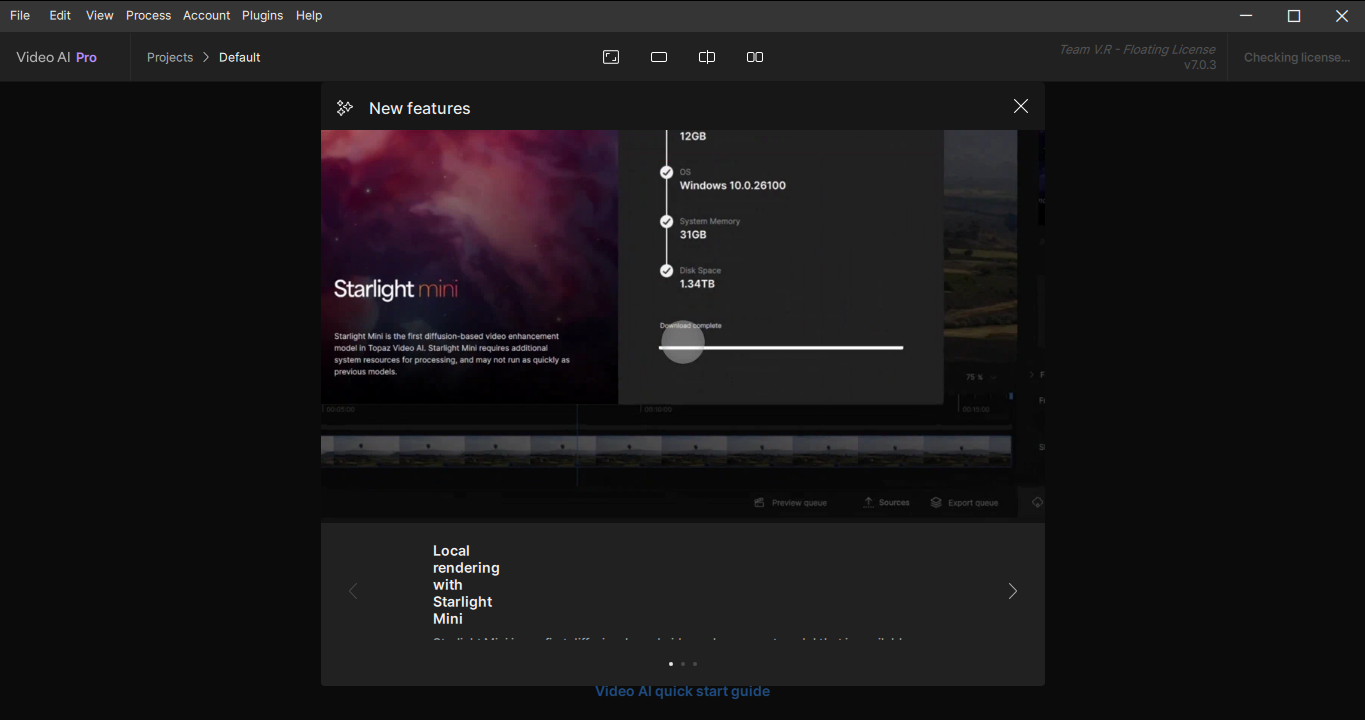Open the File menu

coord(20,15)
